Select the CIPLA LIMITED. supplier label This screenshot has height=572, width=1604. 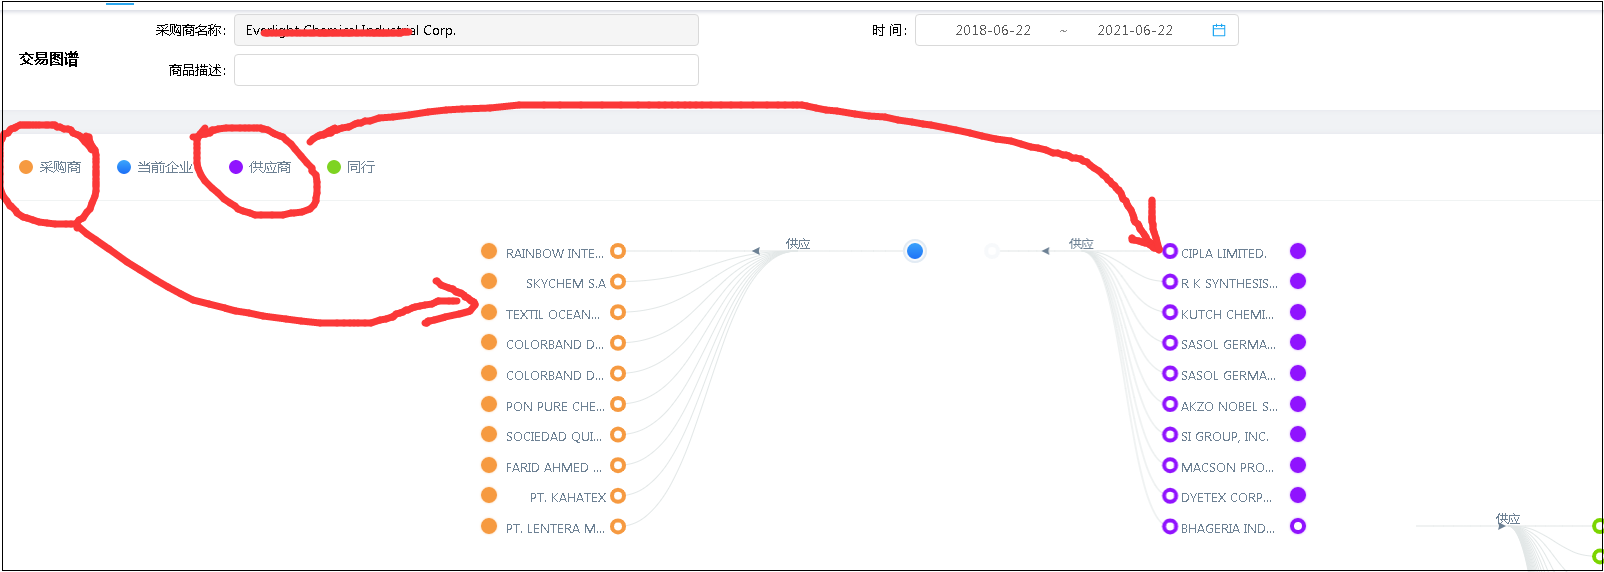(x=1224, y=253)
